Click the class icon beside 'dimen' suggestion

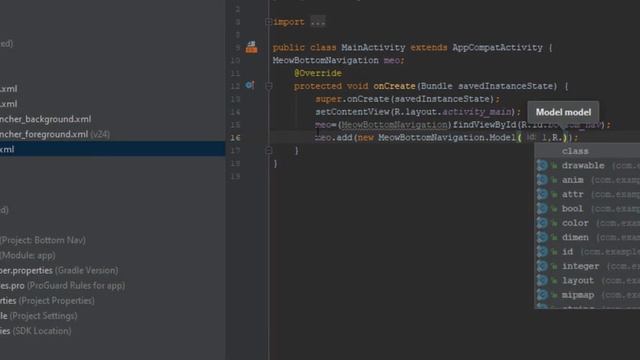542,237
